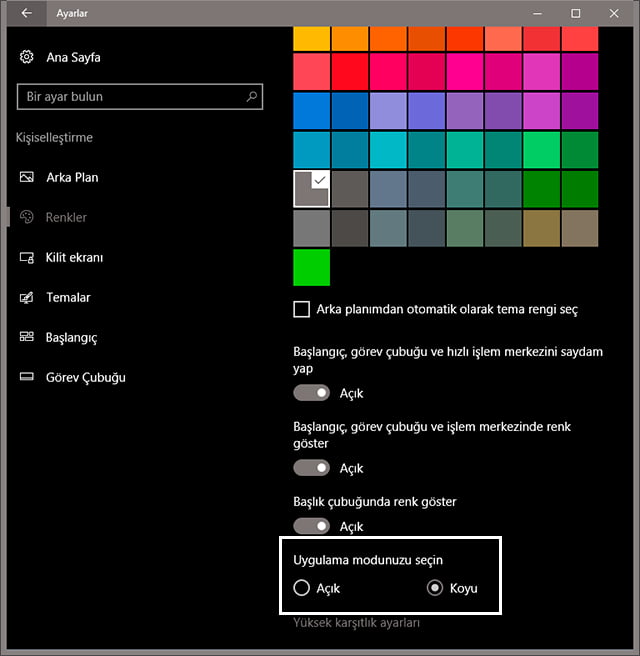Click the Başlangıç tiles icon
The height and width of the screenshot is (656, 640).
point(27,337)
